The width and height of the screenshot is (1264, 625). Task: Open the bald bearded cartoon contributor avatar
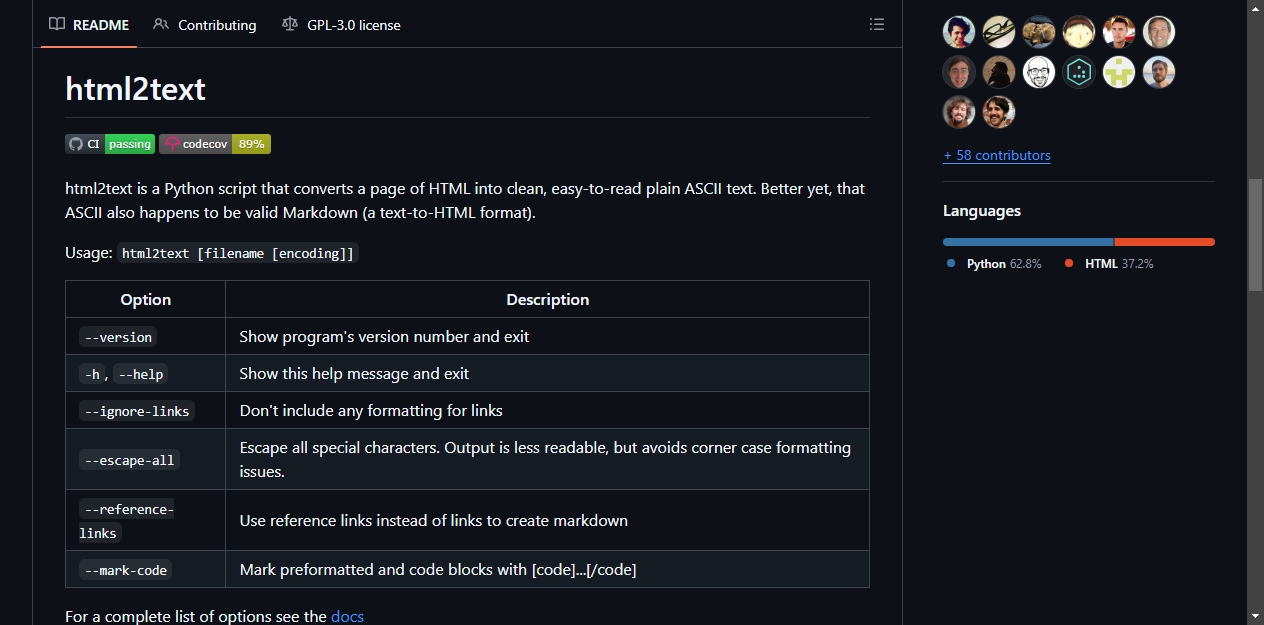coord(1039,72)
